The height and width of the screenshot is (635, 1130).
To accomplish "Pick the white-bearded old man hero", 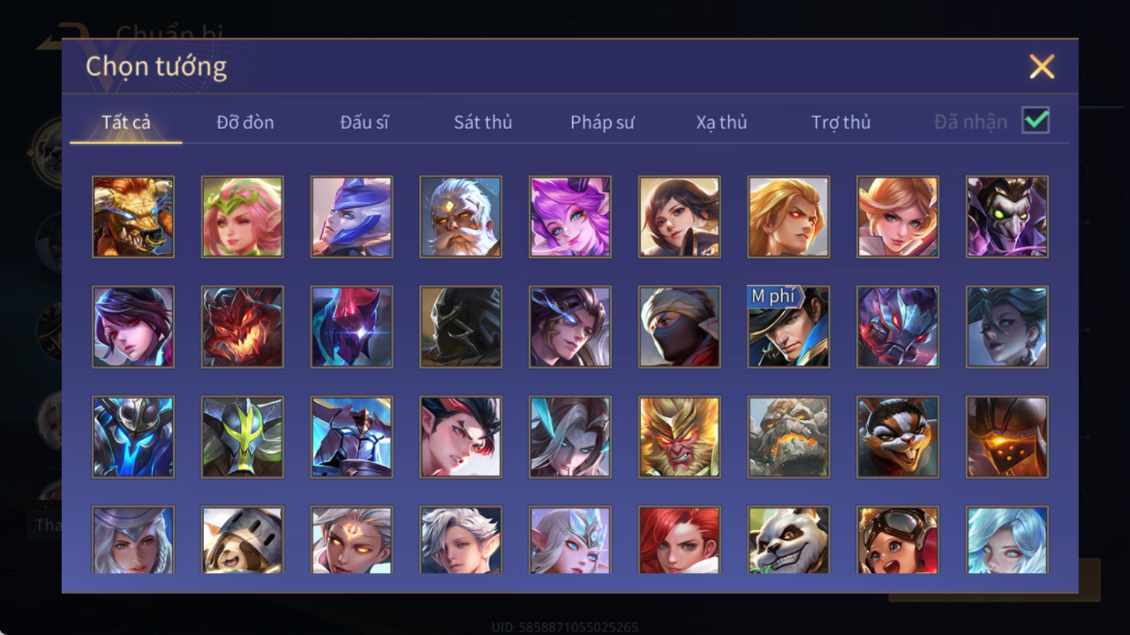I will pyautogui.click(x=461, y=217).
